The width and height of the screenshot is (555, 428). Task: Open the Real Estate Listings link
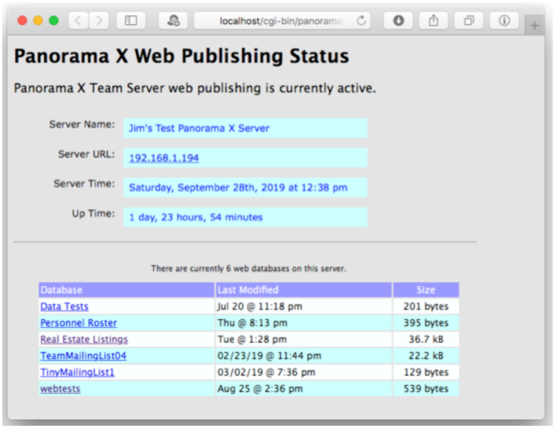84,339
